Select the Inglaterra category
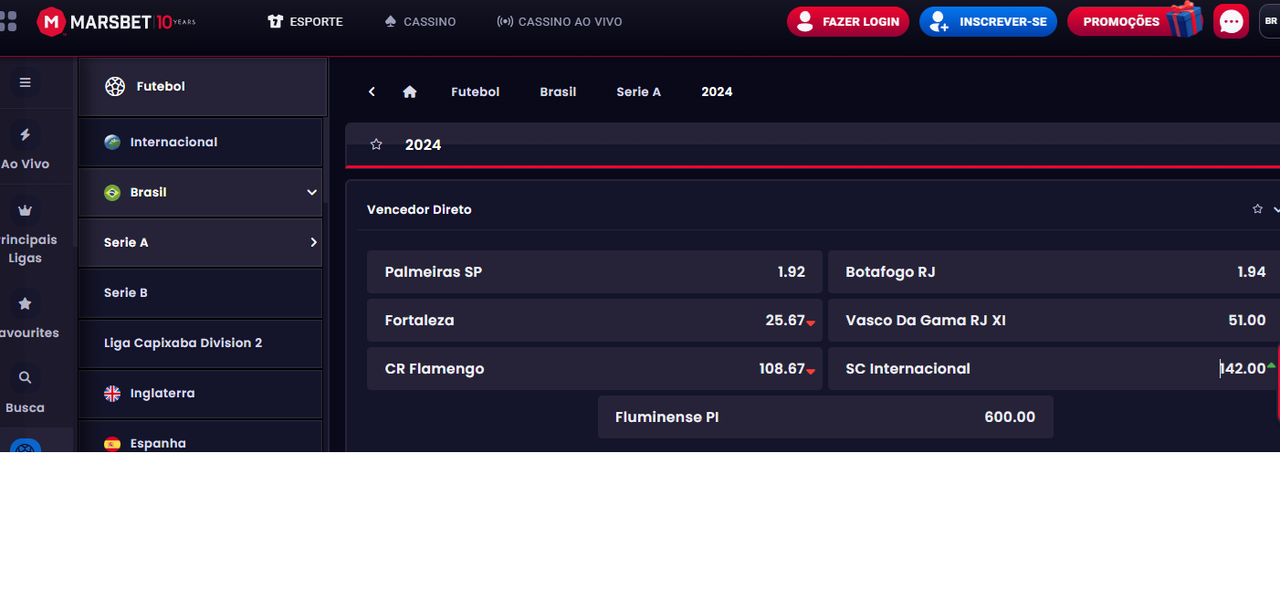 pyautogui.click(x=200, y=393)
